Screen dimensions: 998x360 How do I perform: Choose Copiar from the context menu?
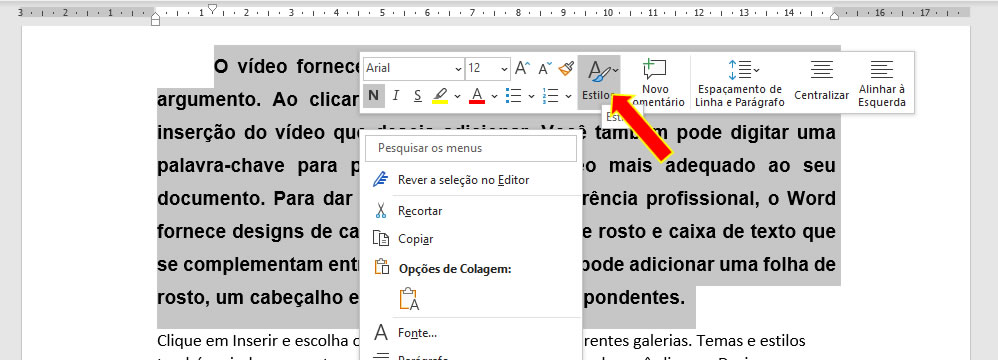(x=470, y=239)
